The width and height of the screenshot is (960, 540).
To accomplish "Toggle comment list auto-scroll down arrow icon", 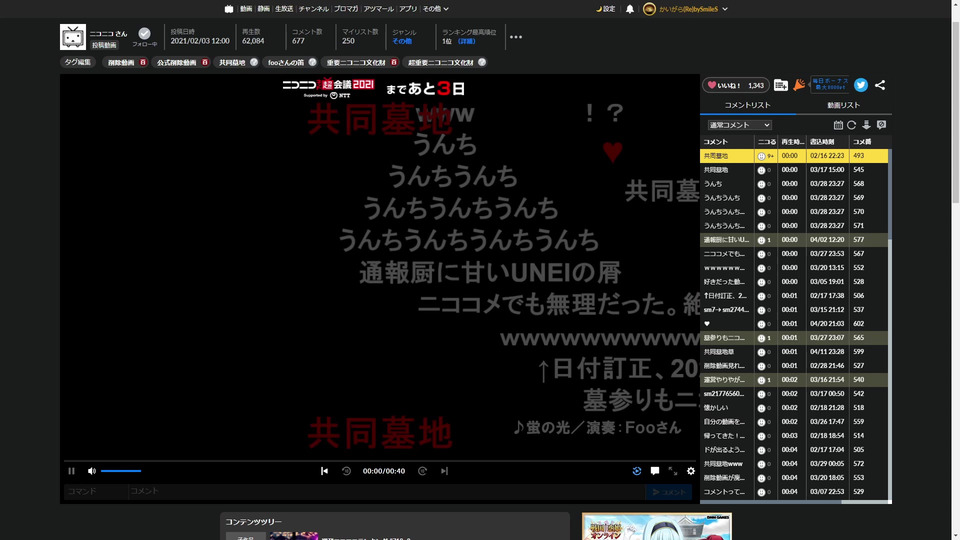I will [x=866, y=125].
